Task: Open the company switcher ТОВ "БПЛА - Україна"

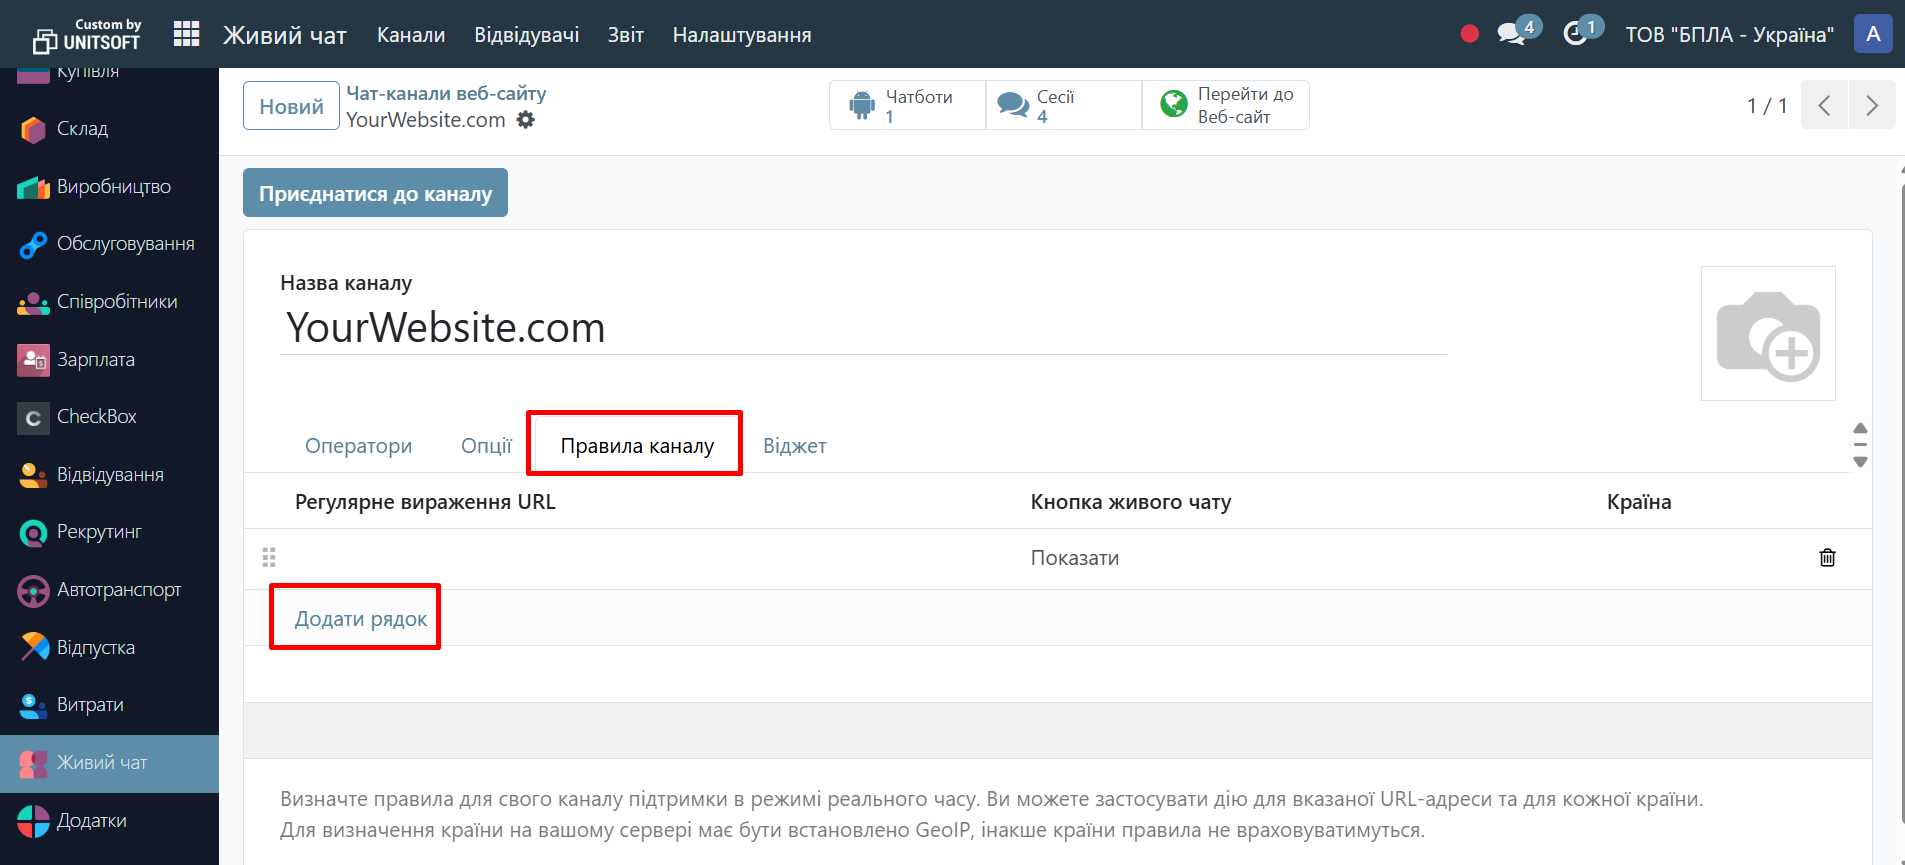Action: tap(1729, 35)
